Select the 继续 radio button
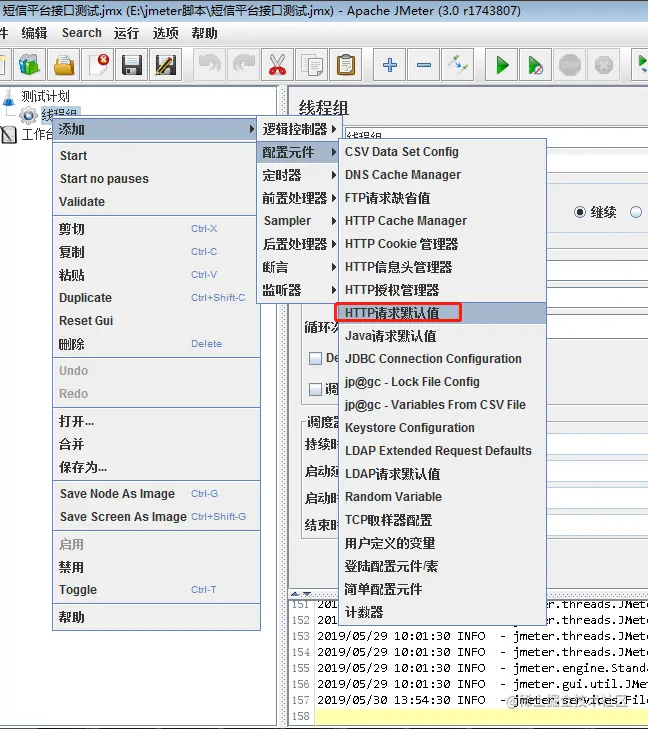The width and height of the screenshot is (648, 729). click(579, 212)
